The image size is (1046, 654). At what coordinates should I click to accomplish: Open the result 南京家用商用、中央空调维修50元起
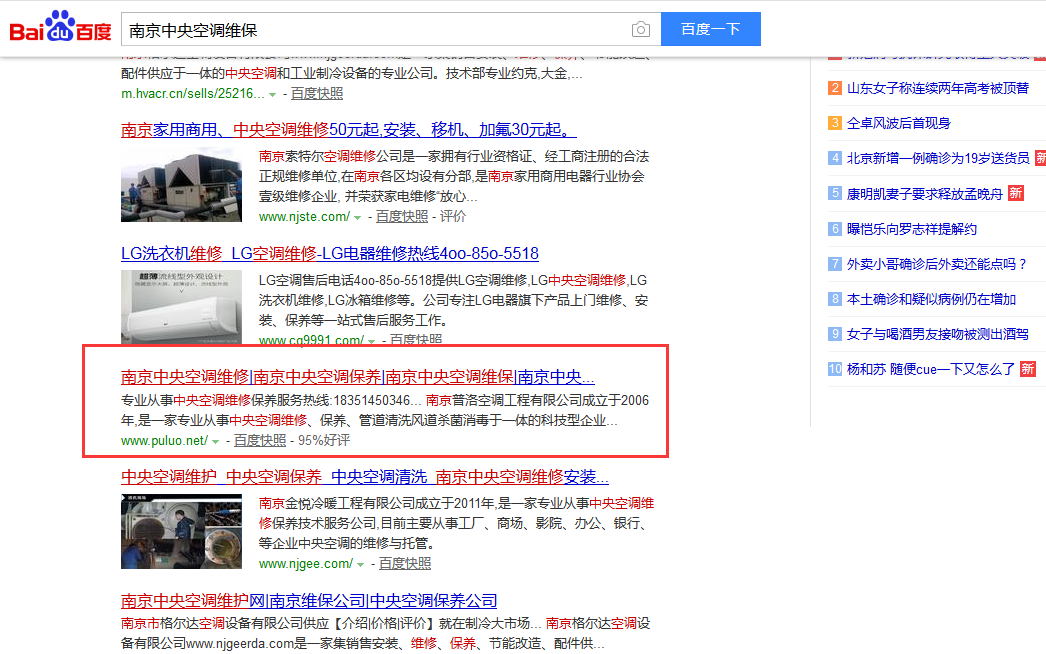[x=348, y=129]
